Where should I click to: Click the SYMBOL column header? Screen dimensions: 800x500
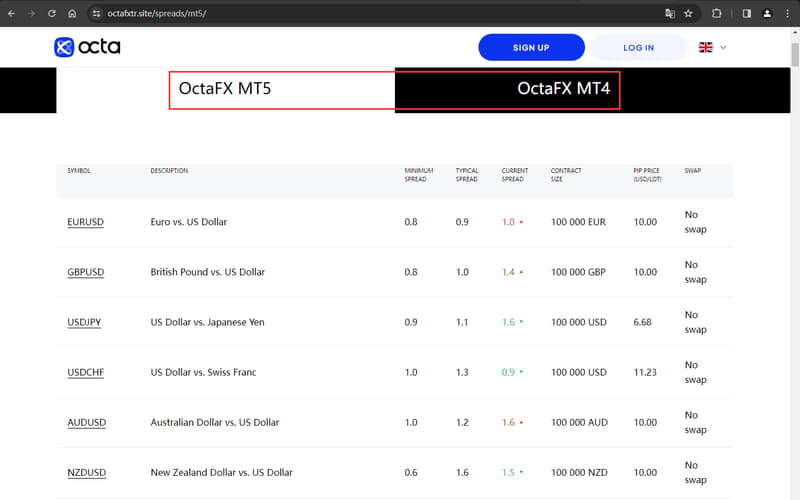tap(79, 170)
